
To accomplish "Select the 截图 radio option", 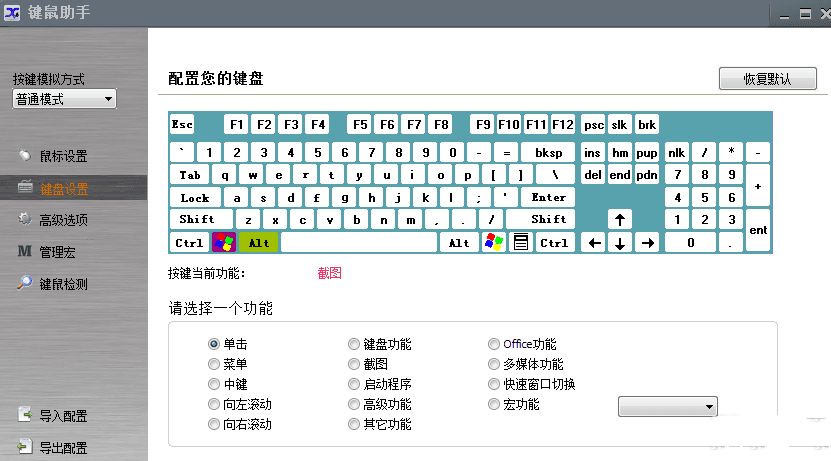I will click(x=354, y=364).
